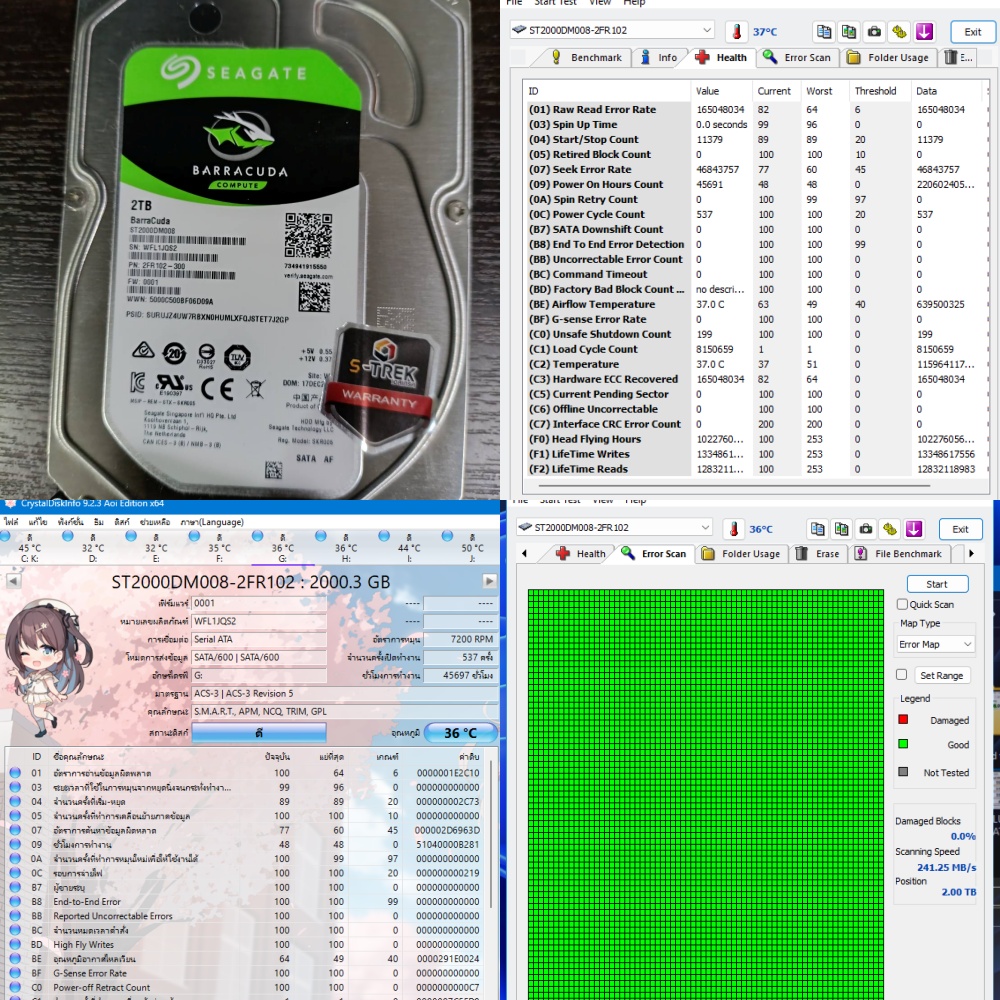1000x1000 pixels.
Task: Click the thermometer icon next to 37°C
Action: click(737, 31)
